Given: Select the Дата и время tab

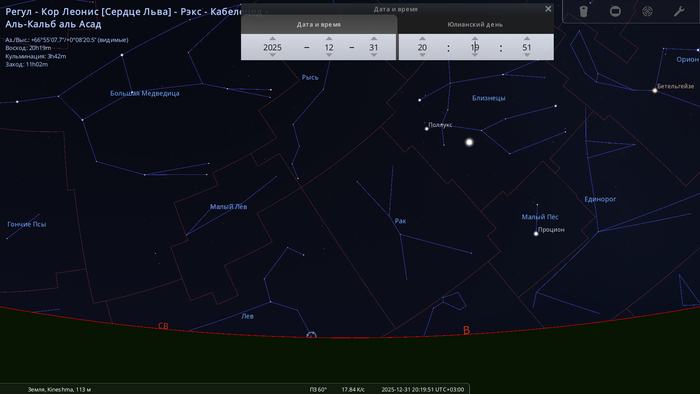Looking at the screenshot, I should (319, 25).
